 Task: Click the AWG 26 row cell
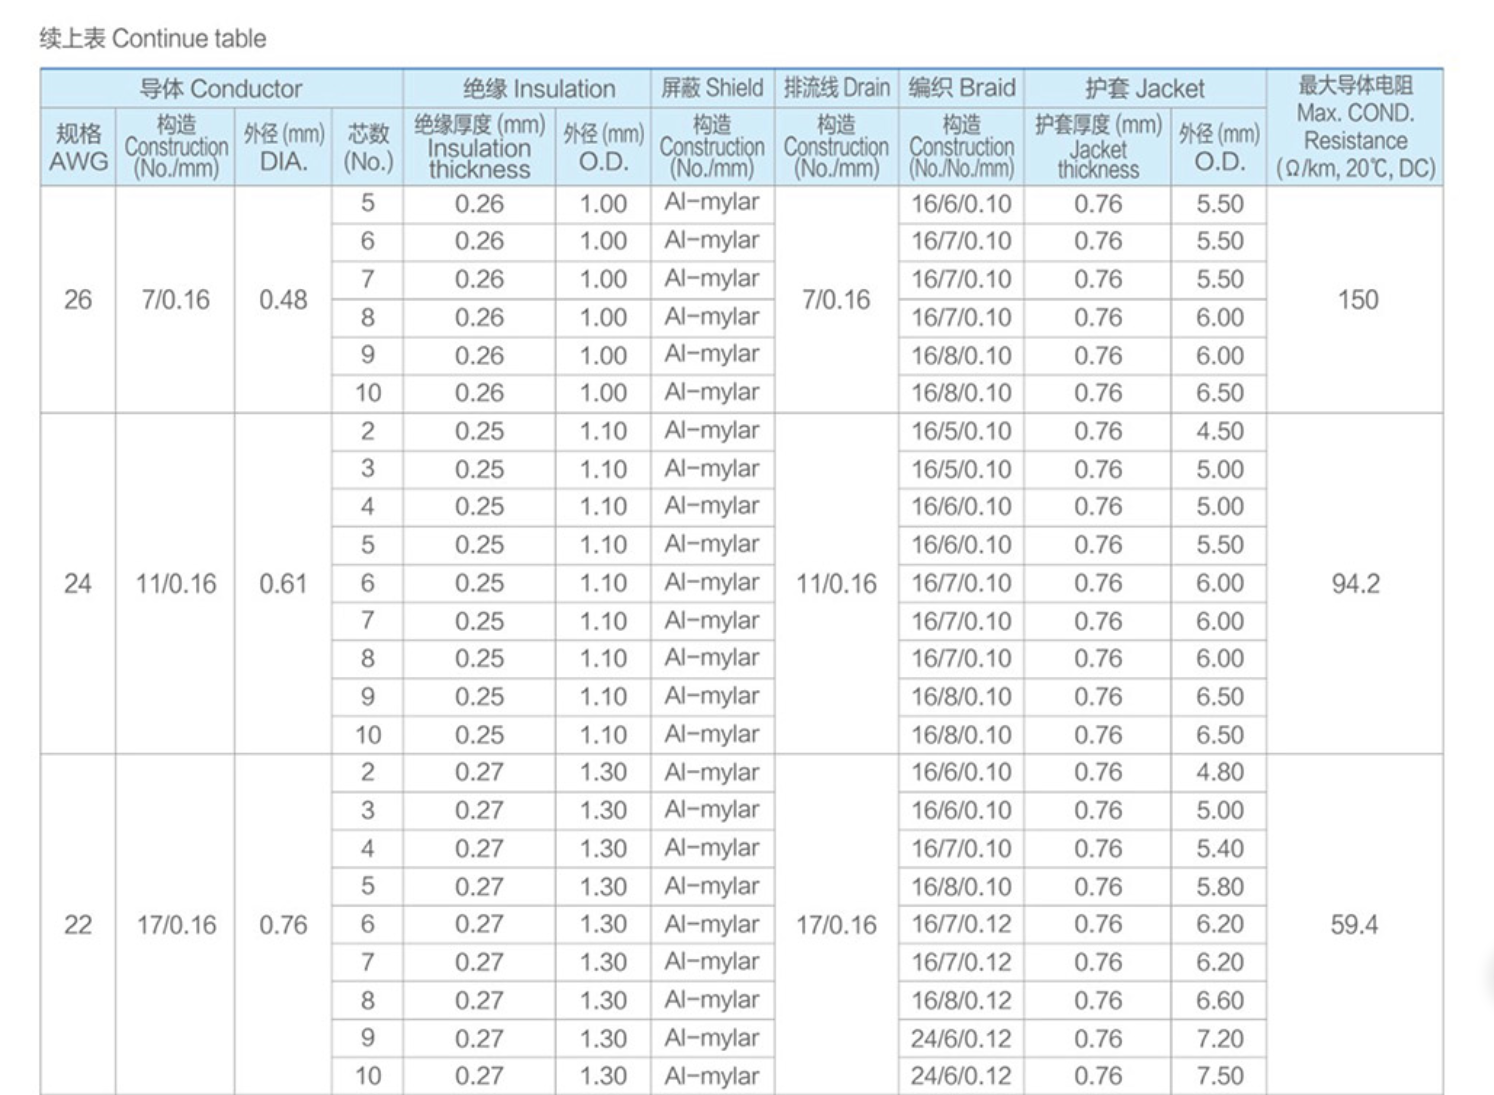click(78, 299)
